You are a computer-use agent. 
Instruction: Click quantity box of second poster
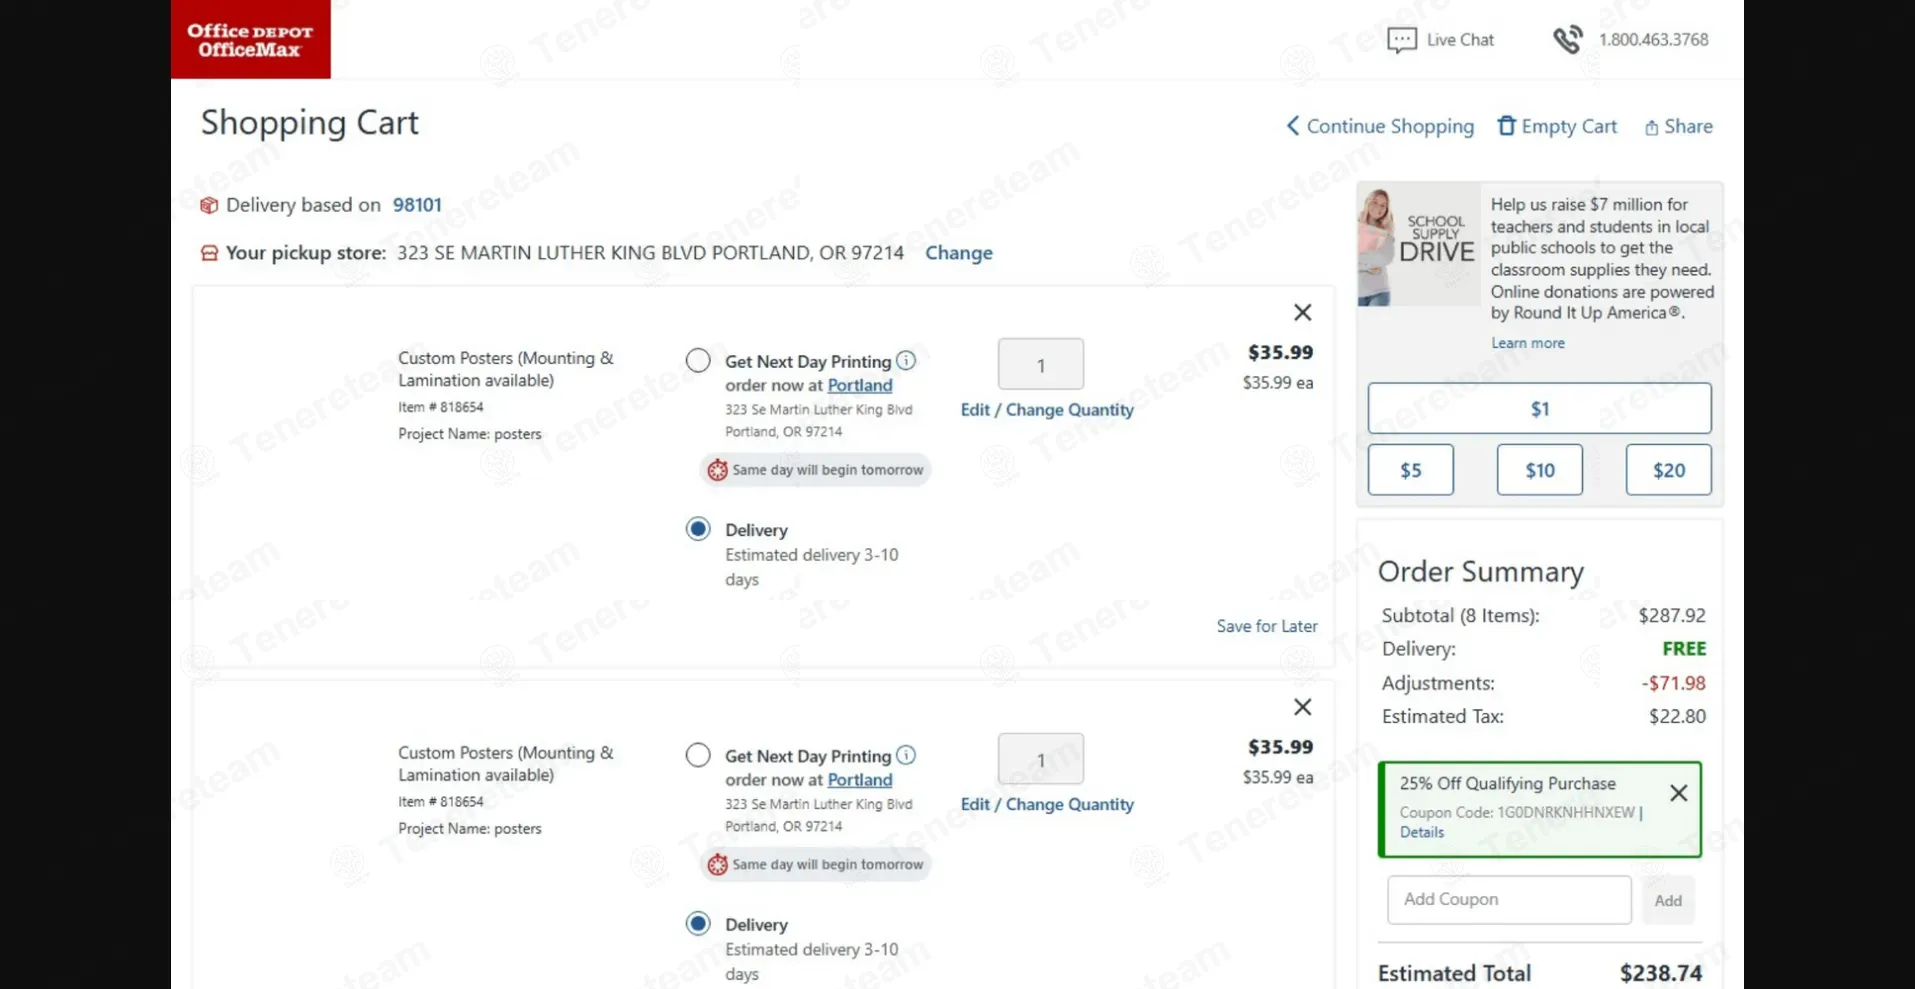[x=1040, y=759]
